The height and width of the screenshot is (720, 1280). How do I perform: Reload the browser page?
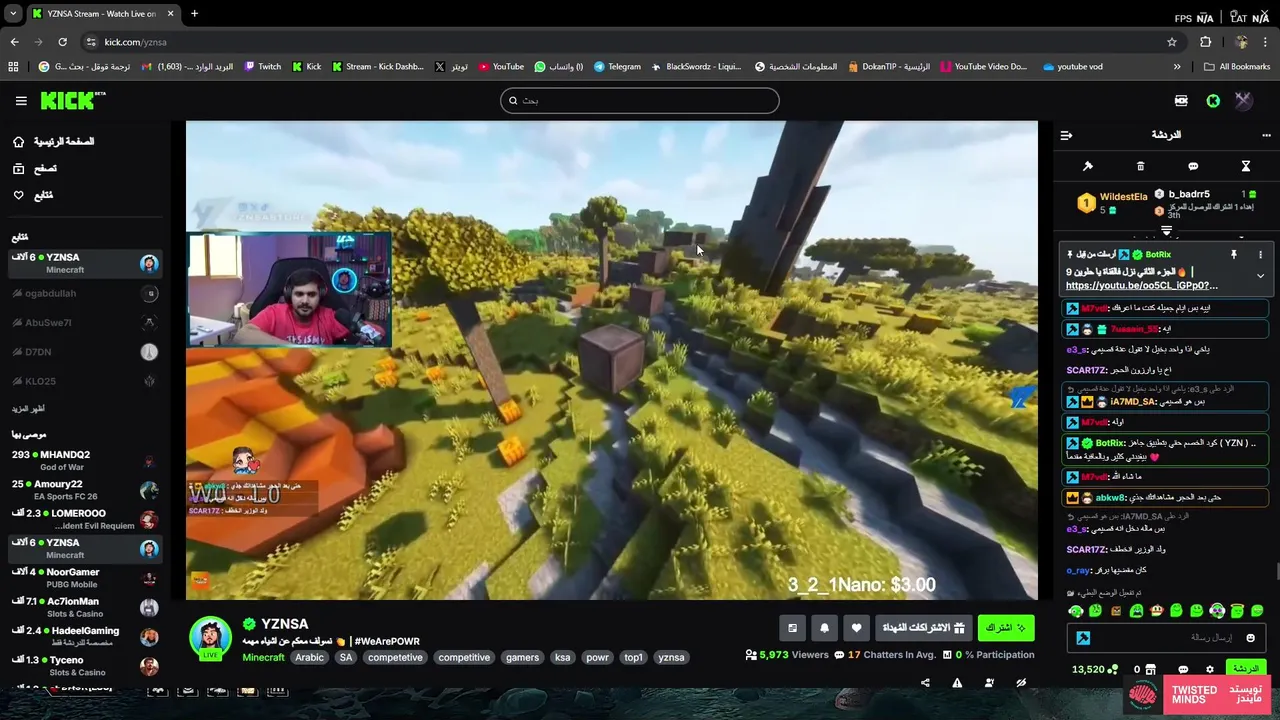[62, 42]
